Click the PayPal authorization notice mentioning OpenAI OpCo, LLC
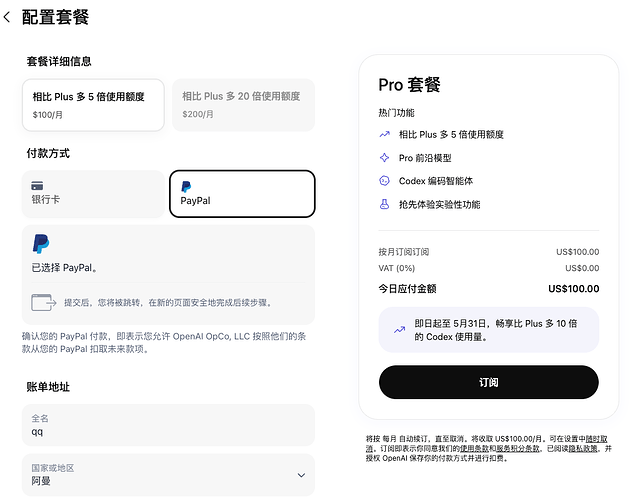Image resolution: width=641 pixels, height=500 pixels. (x=164, y=343)
